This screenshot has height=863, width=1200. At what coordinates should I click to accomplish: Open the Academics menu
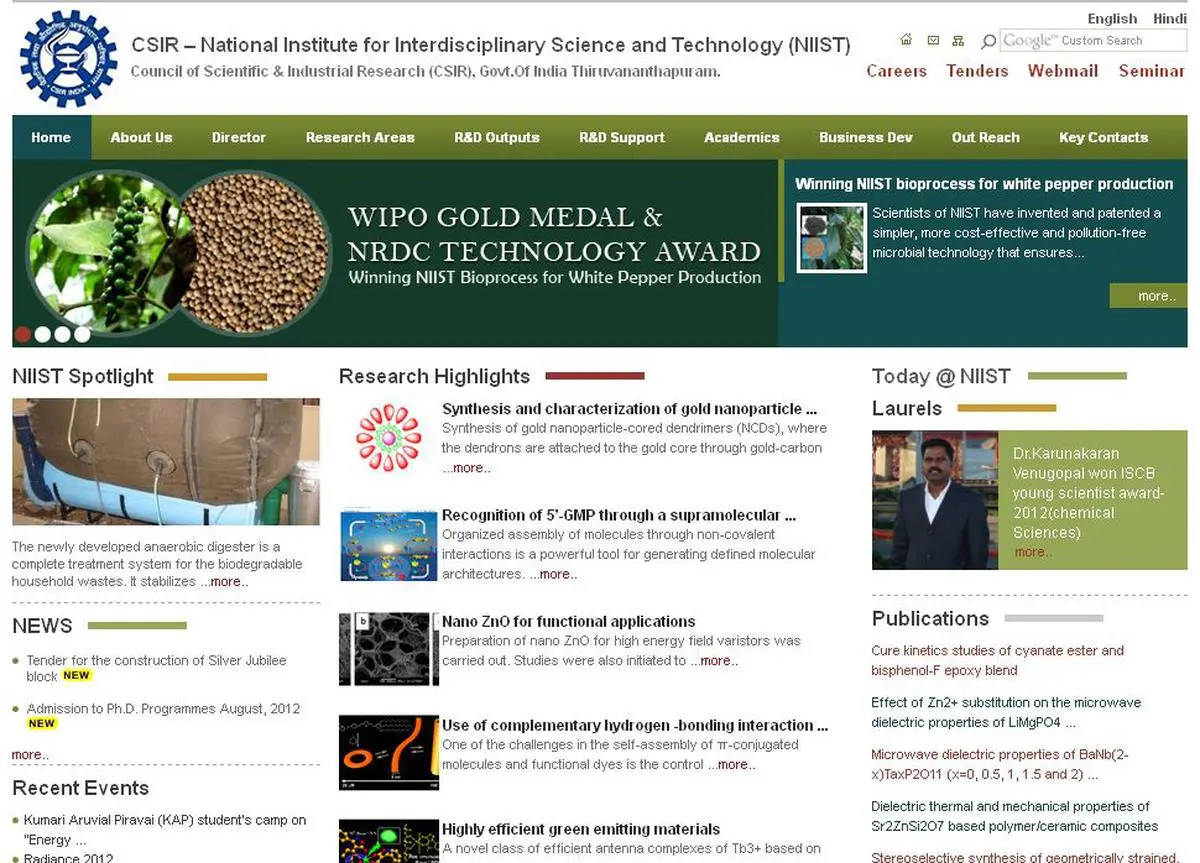(741, 137)
